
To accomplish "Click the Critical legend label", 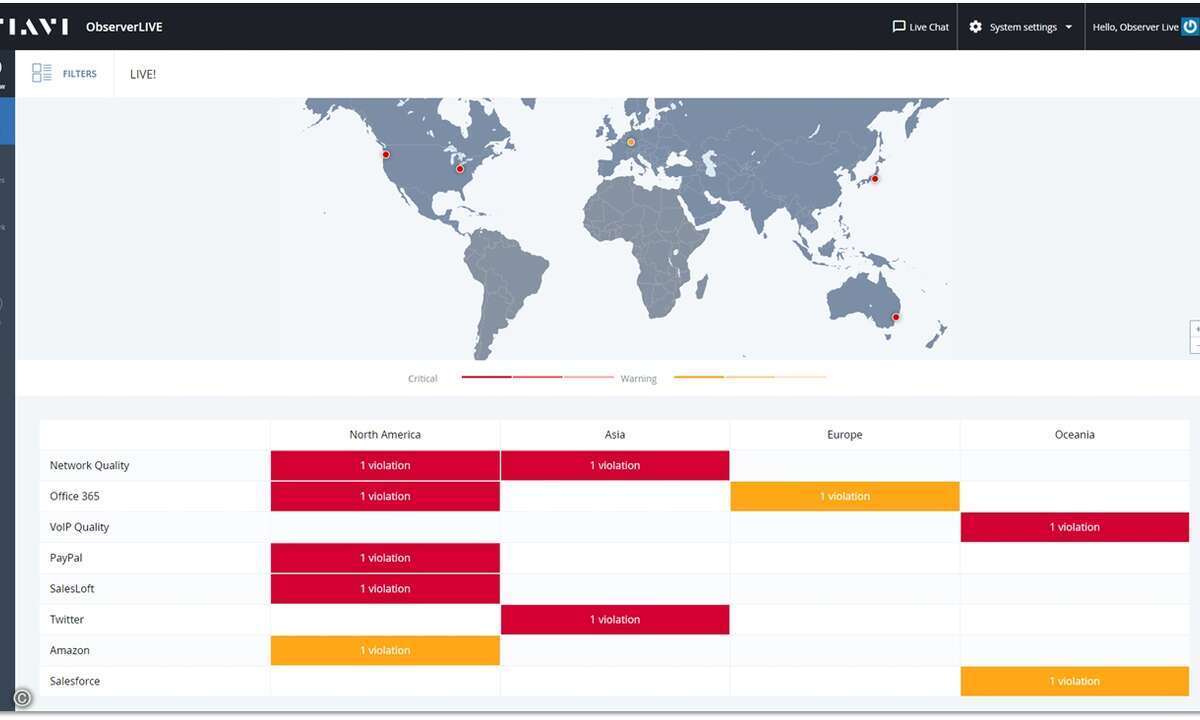I will click(x=423, y=379).
